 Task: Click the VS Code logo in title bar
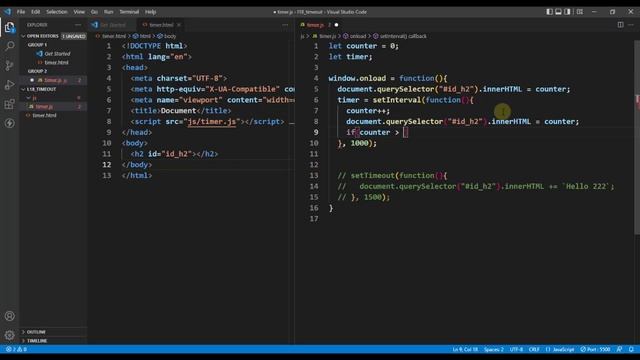pos(7,12)
